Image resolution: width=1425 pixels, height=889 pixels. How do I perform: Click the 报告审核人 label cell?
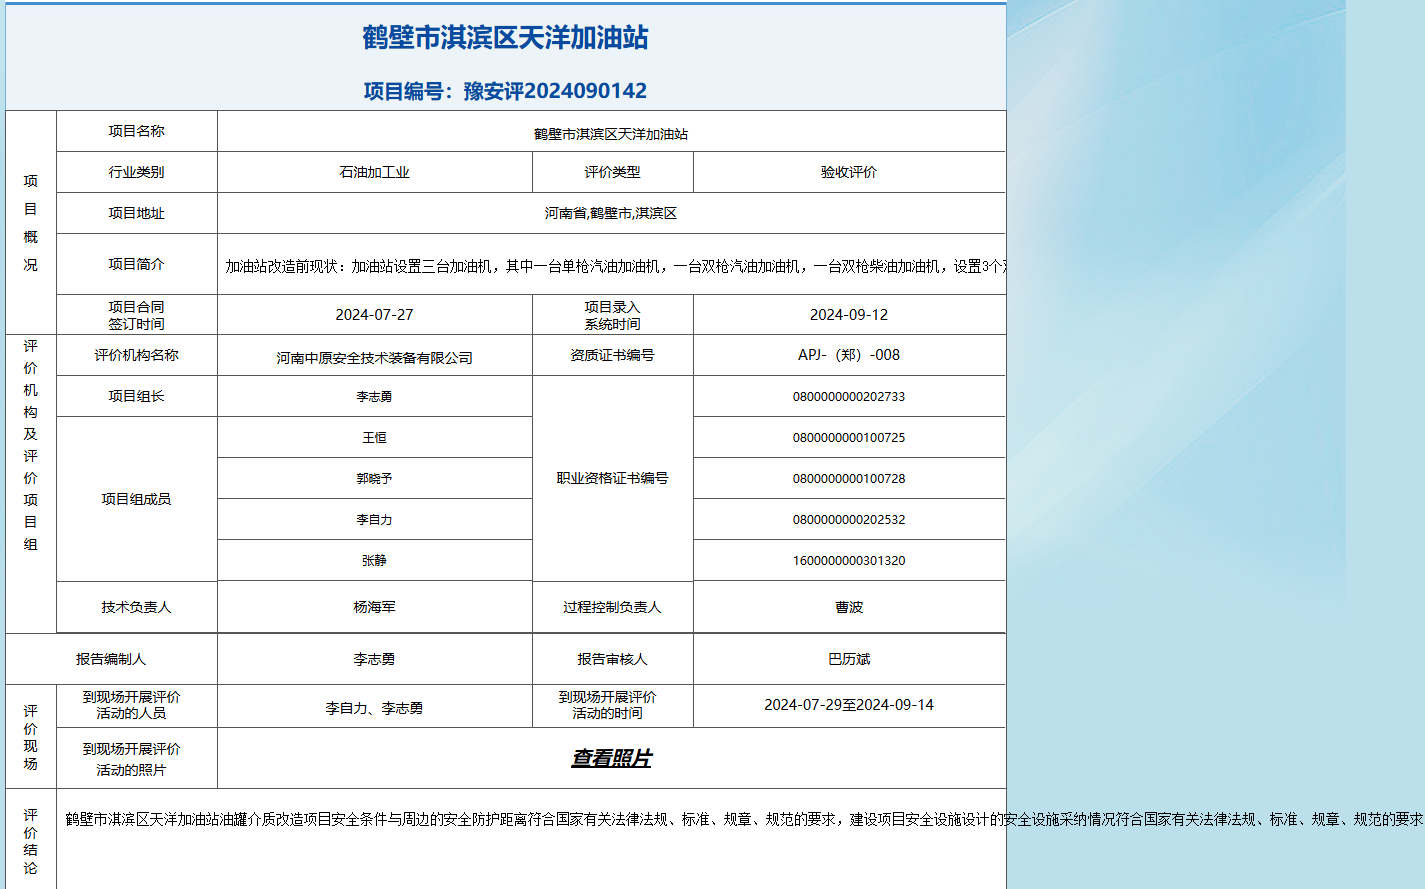613,659
